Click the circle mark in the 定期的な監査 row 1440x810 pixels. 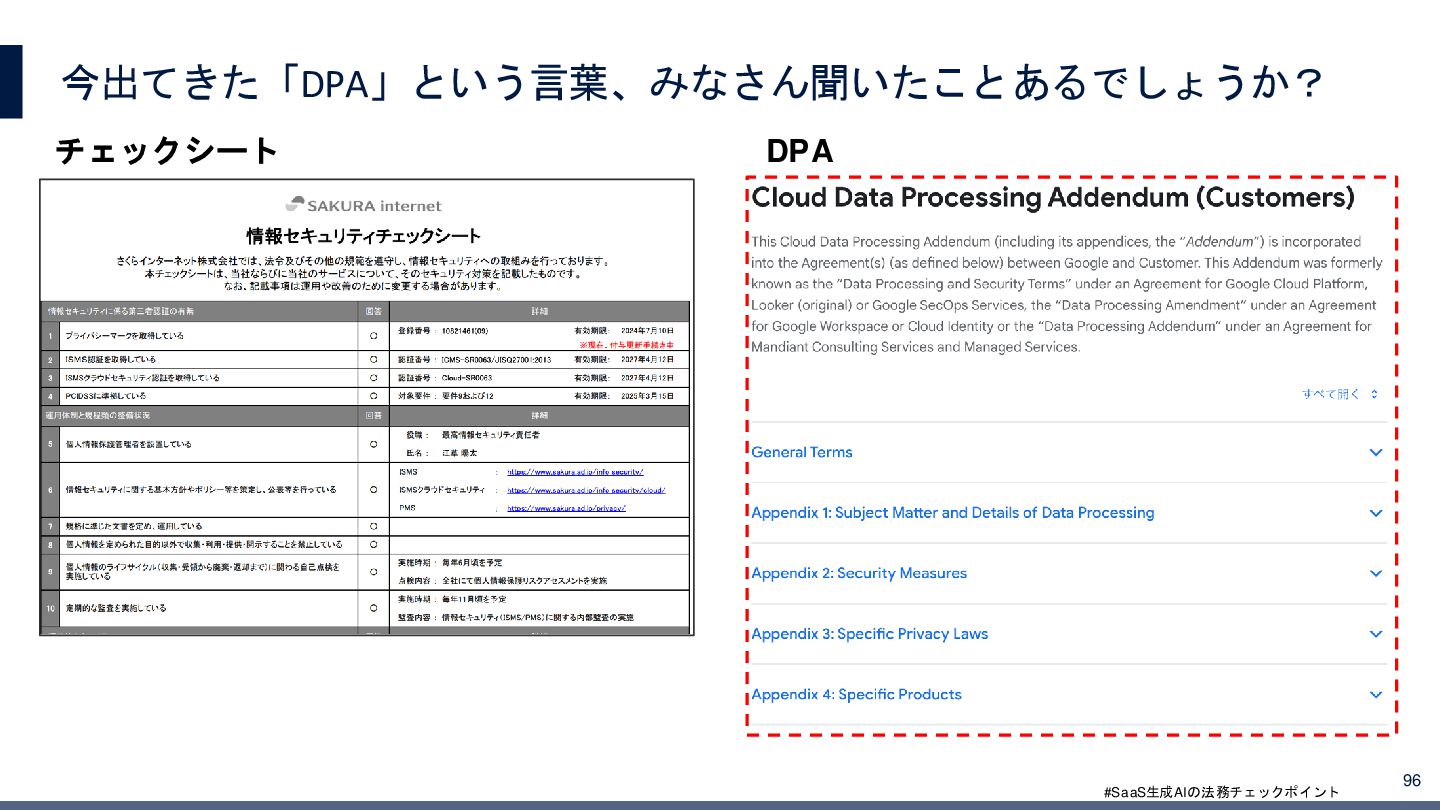click(x=373, y=608)
